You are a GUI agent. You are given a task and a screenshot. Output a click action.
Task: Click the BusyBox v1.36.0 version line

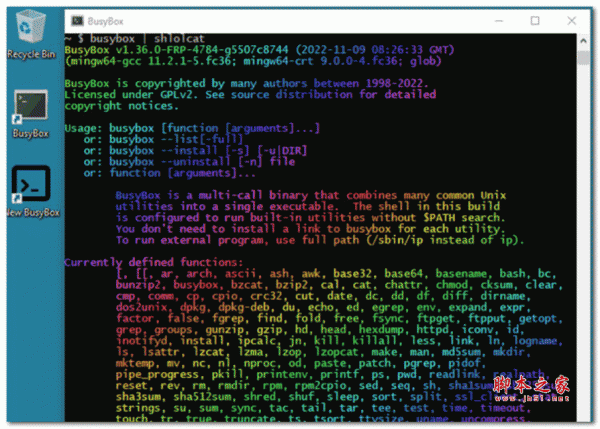point(259,50)
